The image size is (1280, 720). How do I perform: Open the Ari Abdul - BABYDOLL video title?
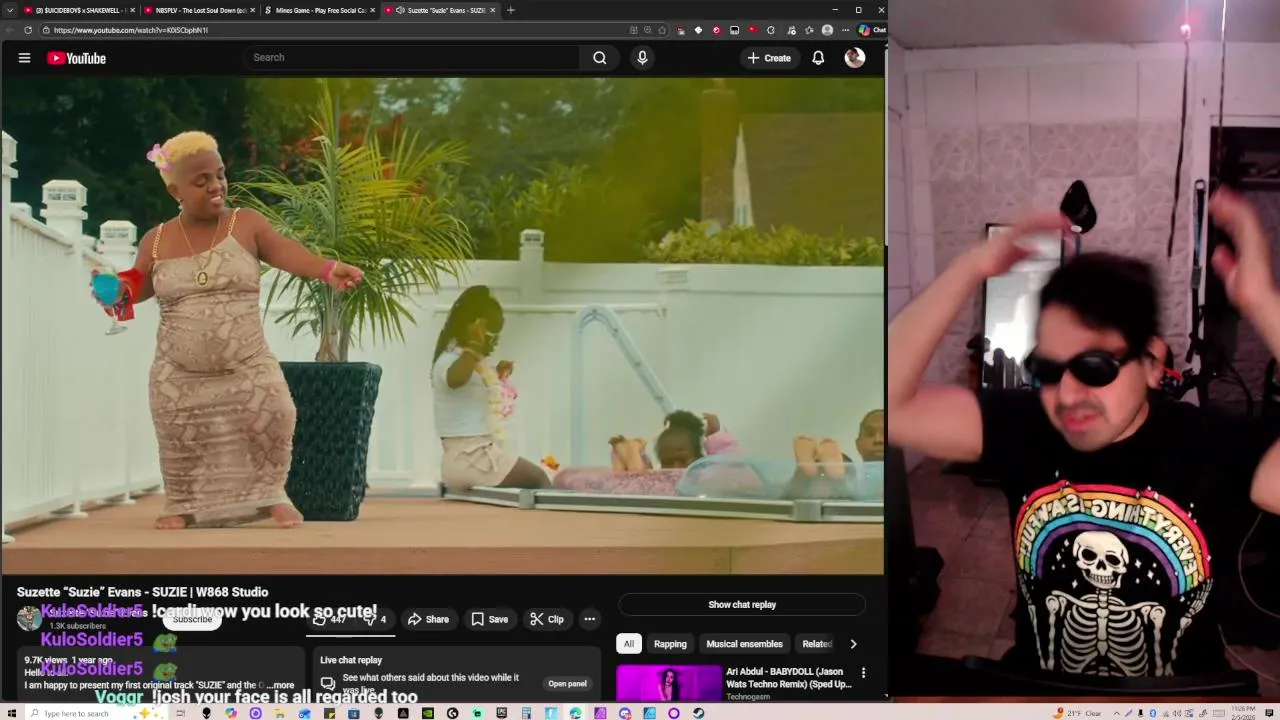(x=789, y=678)
